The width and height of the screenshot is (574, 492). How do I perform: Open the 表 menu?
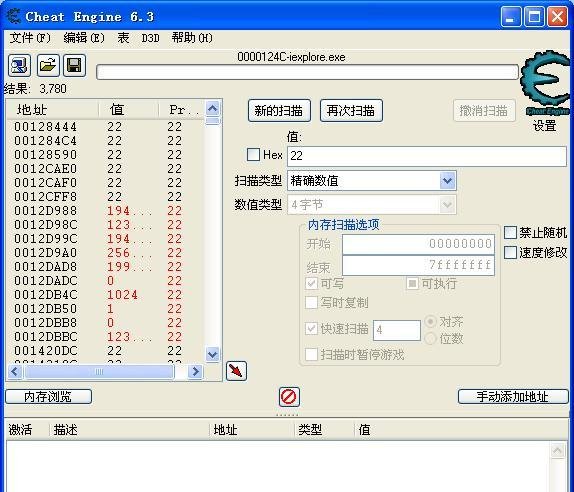[x=123, y=38]
